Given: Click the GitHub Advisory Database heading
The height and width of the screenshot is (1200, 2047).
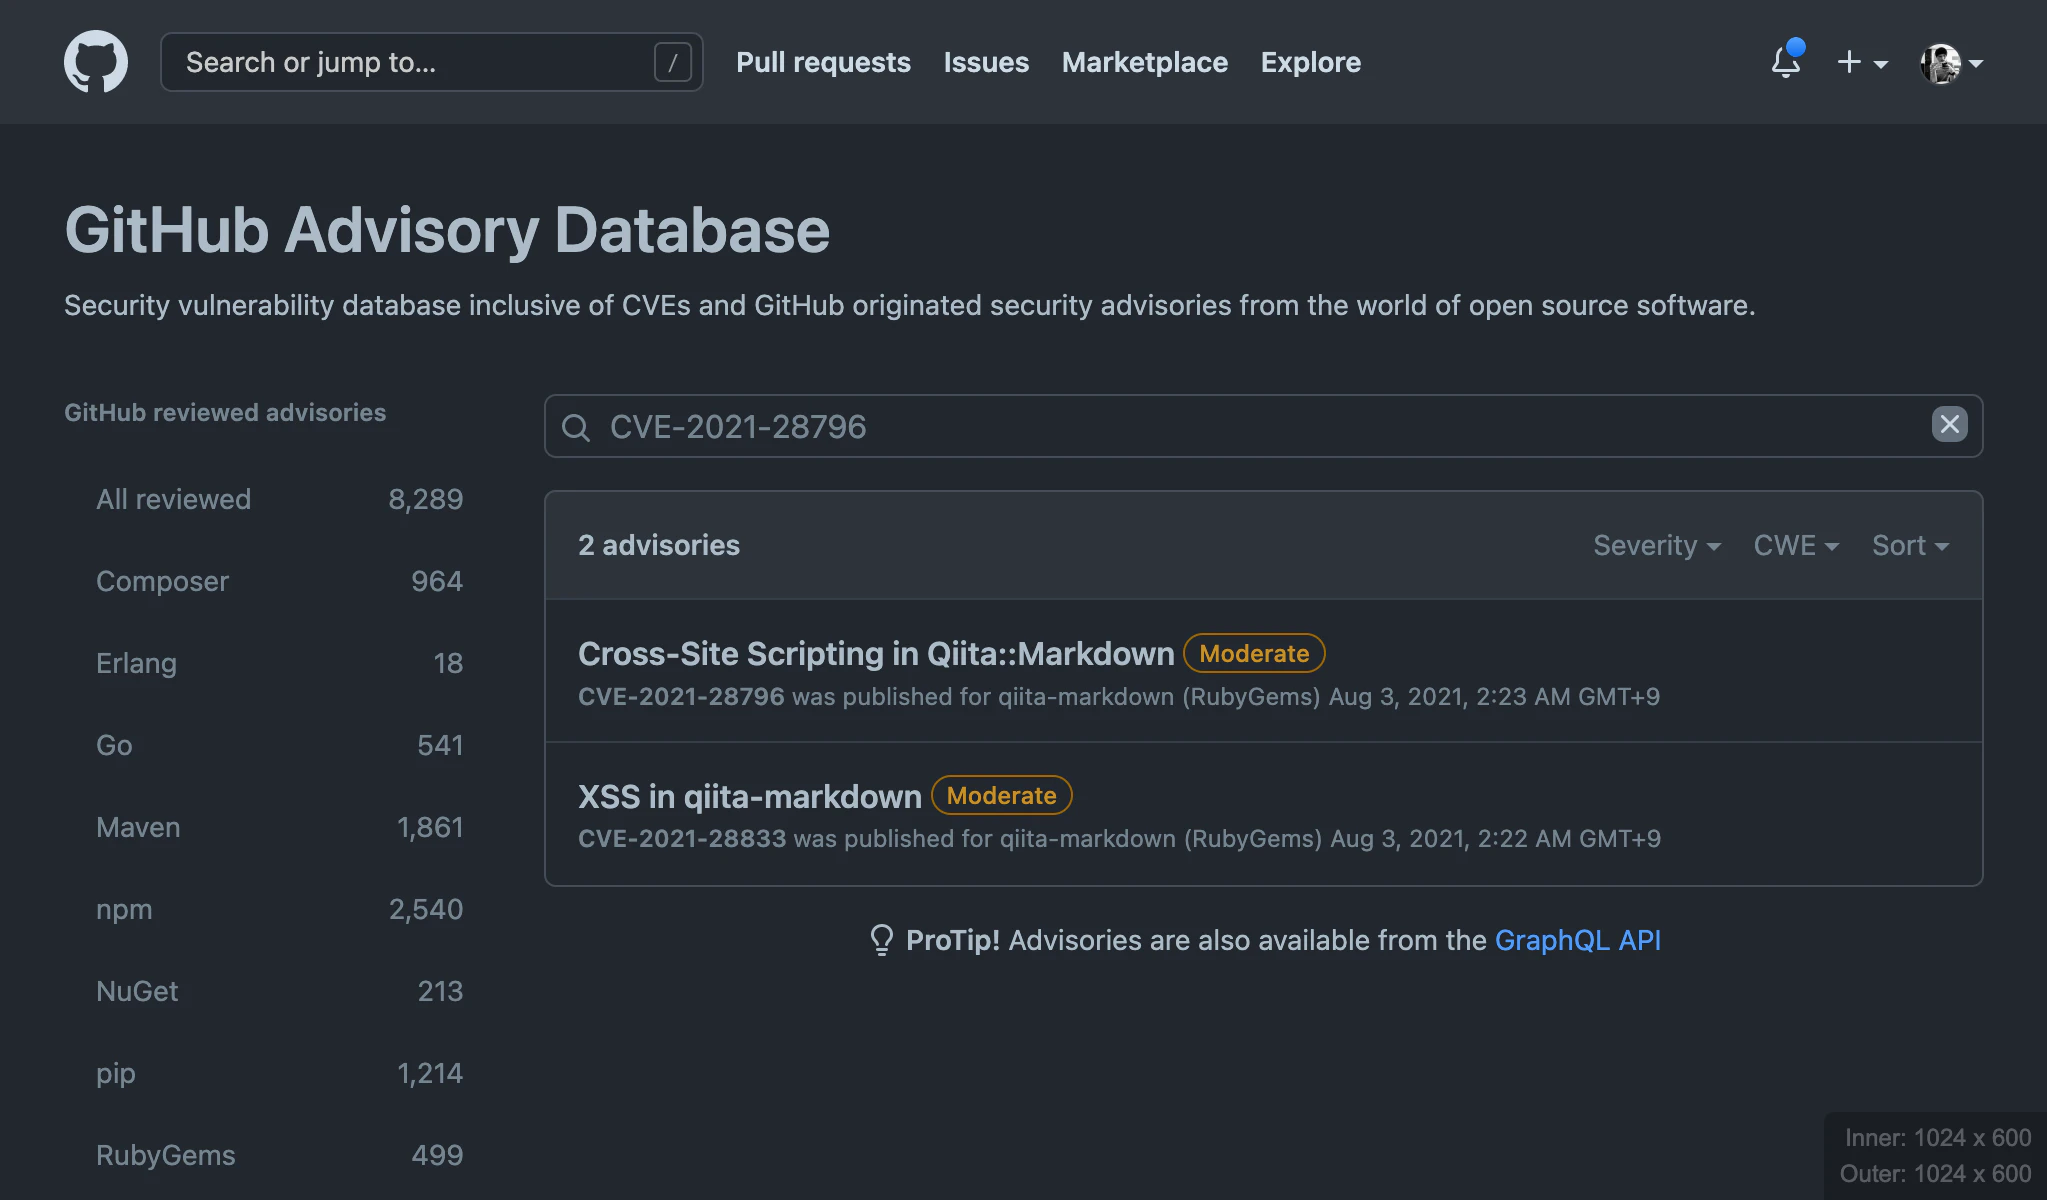Looking at the screenshot, I should coord(447,230).
